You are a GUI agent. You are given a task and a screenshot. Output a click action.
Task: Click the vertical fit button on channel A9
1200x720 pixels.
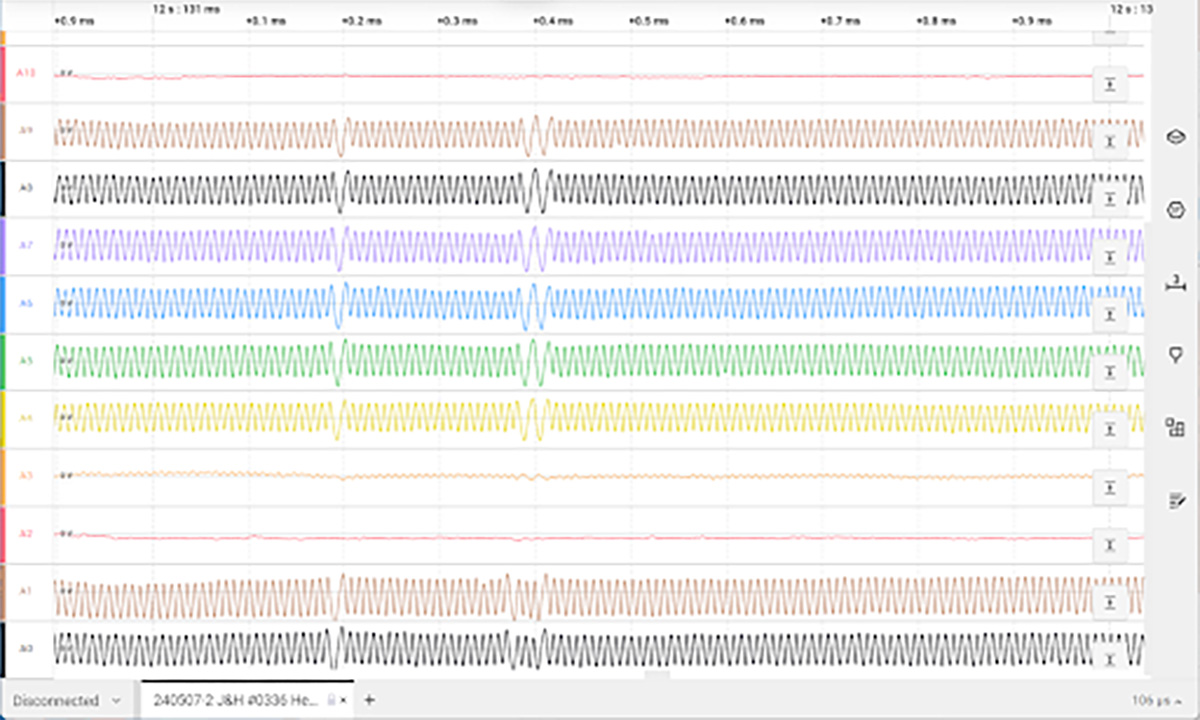[x=1109, y=142]
